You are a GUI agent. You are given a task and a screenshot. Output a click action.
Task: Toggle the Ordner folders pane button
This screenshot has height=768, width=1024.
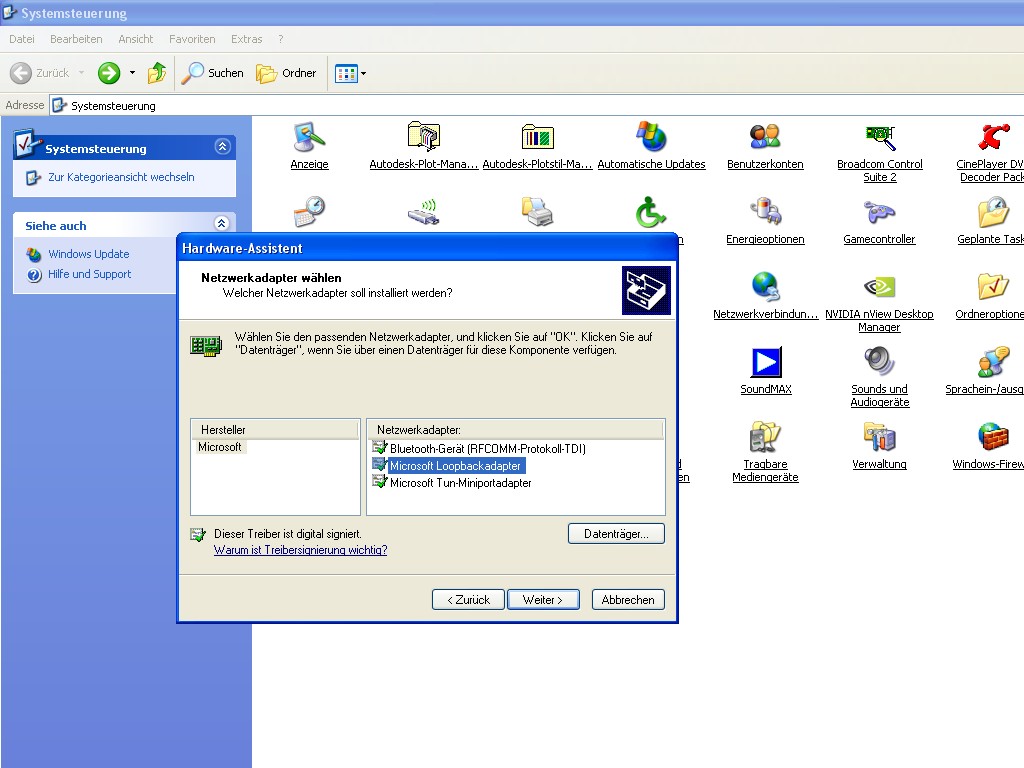(286, 72)
